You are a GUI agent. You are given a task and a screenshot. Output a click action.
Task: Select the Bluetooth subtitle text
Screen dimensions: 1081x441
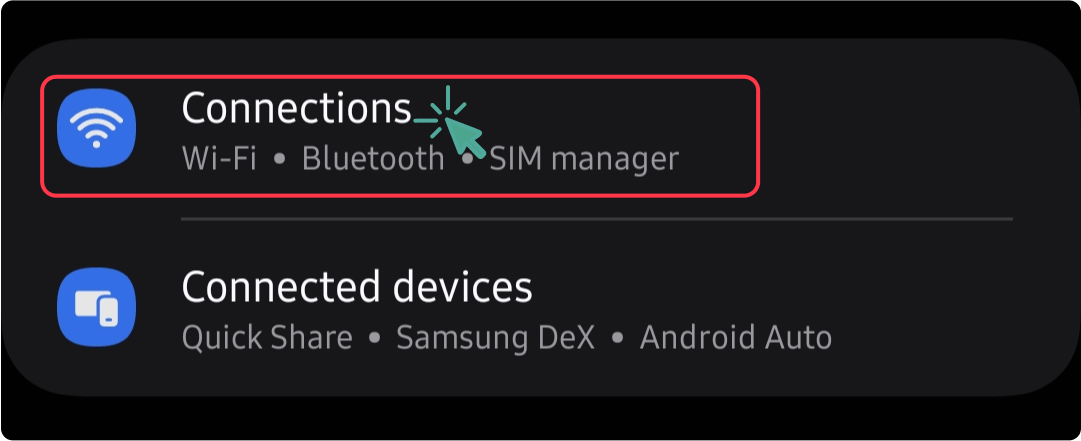click(x=373, y=159)
